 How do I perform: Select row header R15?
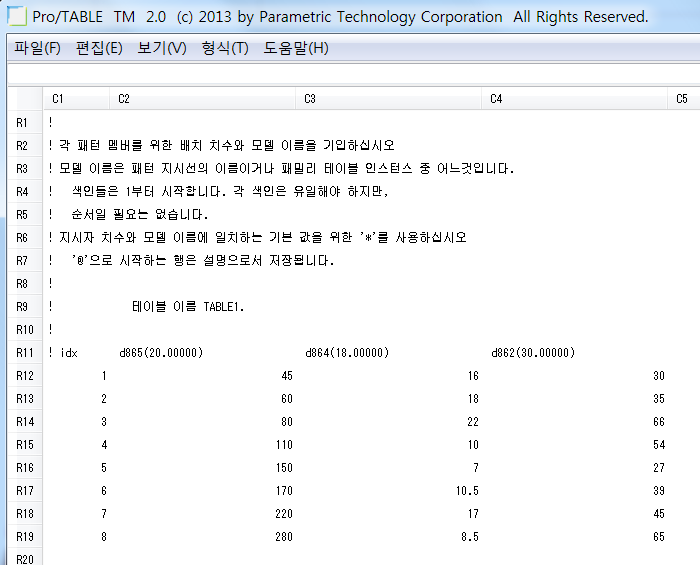[x=25, y=445]
